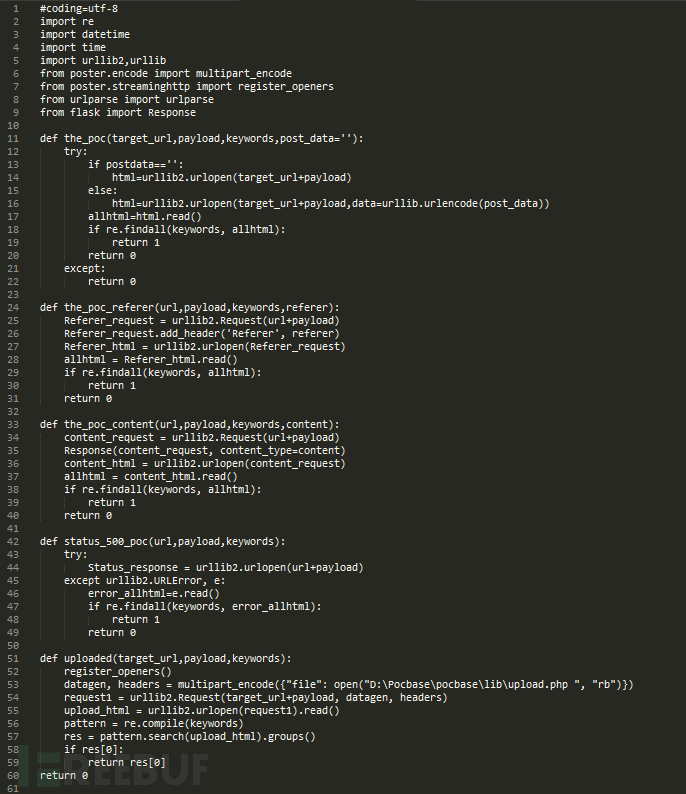Click line number 11 in the gutter
This screenshot has height=794, width=686.
(x=13, y=139)
